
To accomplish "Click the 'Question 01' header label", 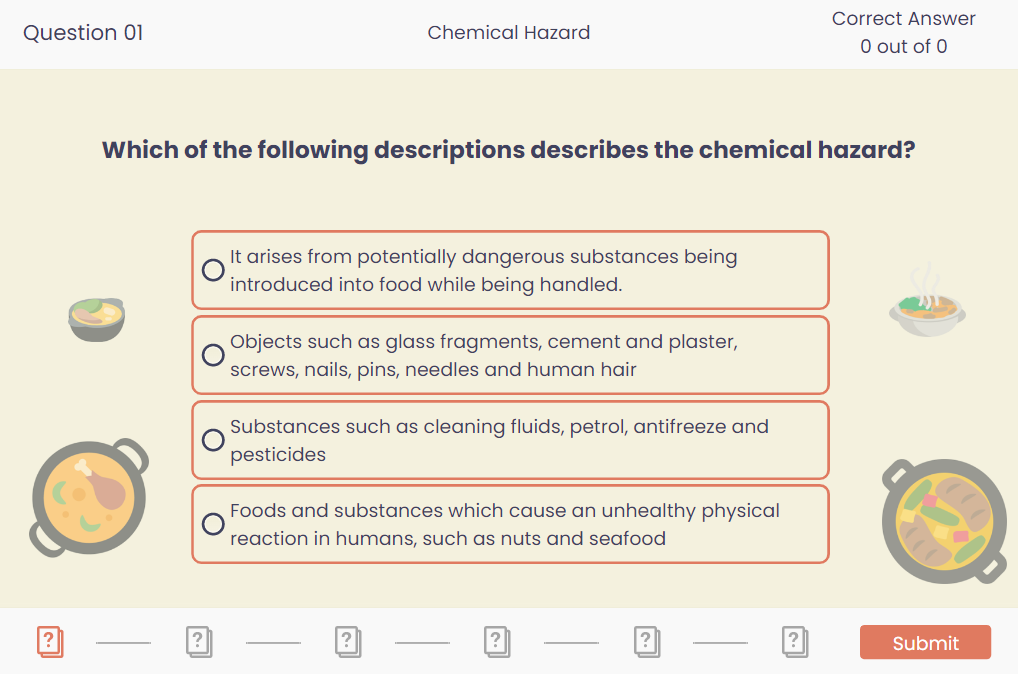I will pos(83,33).
